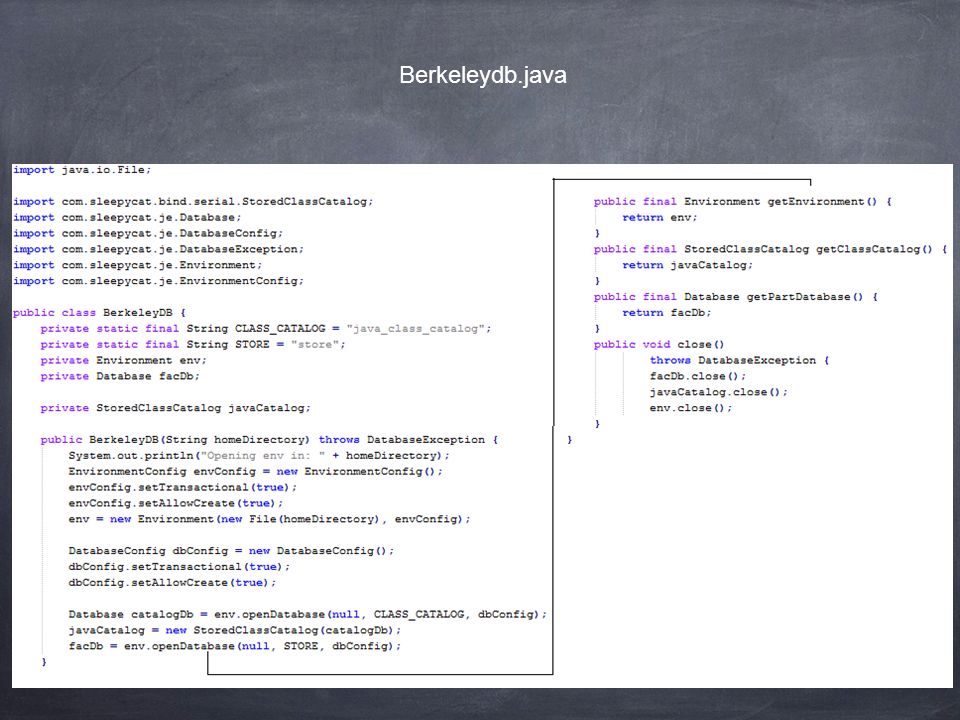Click the 'env.close();' statement
The width and height of the screenshot is (960, 720).
coord(691,408)
